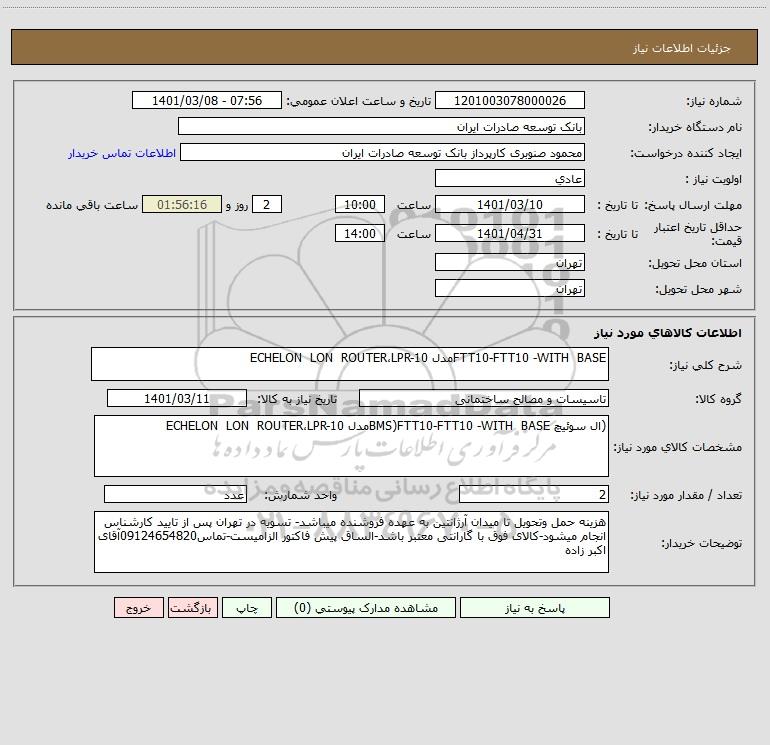The width and height of the screenshot is (770, 745).
Task: Click the priority field عادی
Action: click(510, 179)
